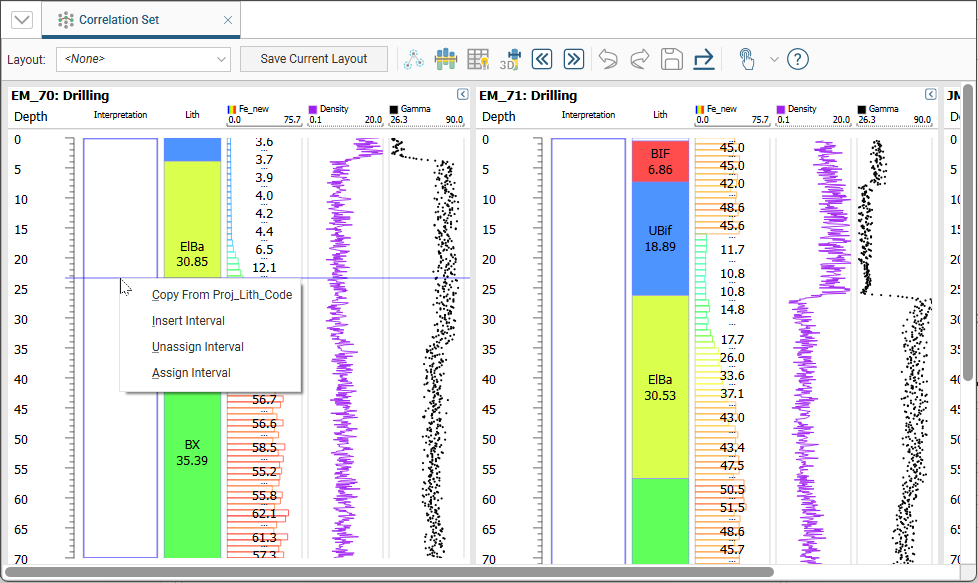The width and height of the screenshot is (978, 583).
Task: Collapse the EM_71 drilling panel
Action: 930,95
